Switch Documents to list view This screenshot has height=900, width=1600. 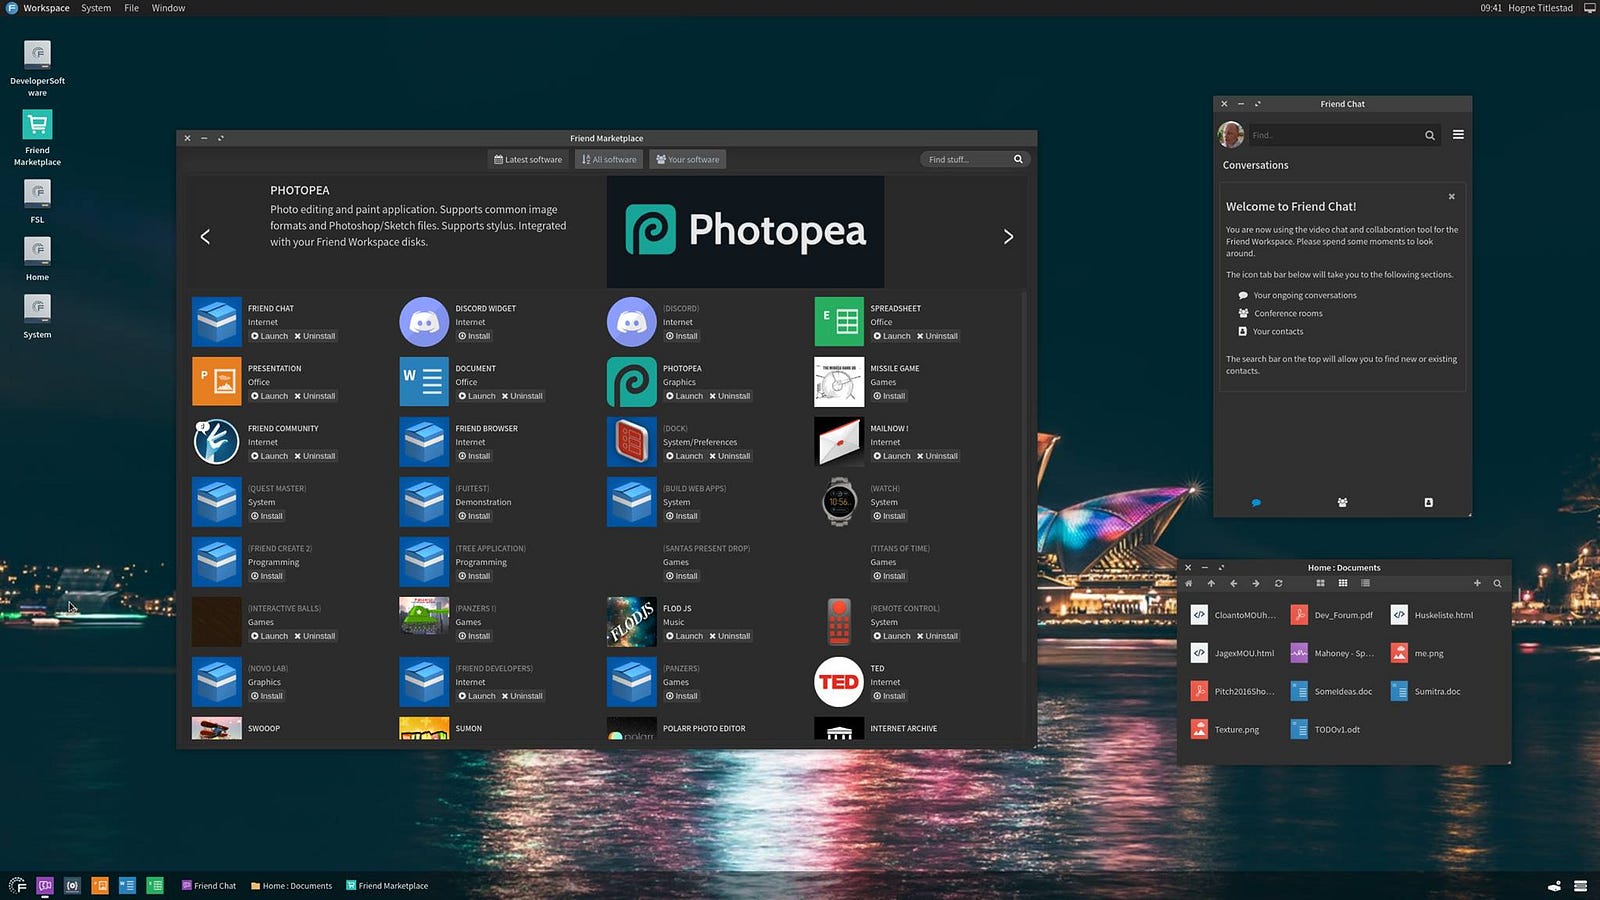(1365, 583)
